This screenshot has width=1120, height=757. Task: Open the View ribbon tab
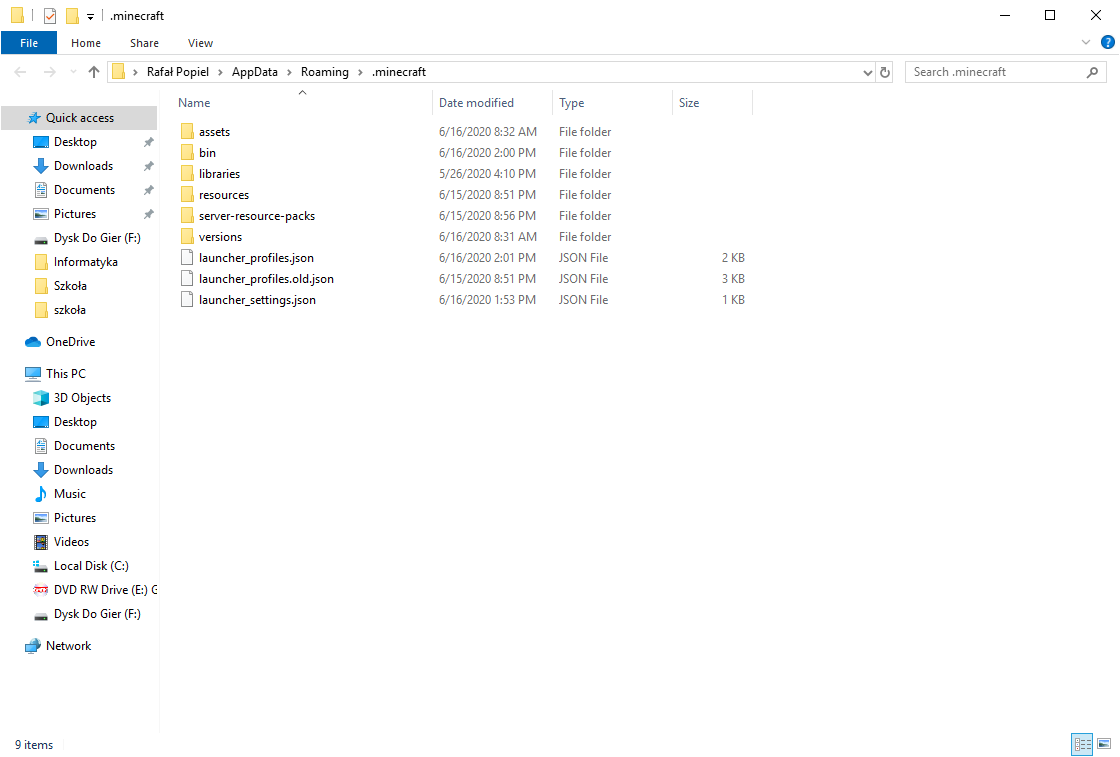tap(200, 43)
